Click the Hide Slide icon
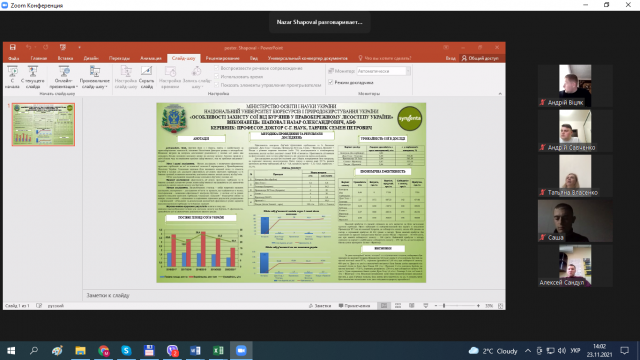Image resolution: width=640 pixels, height=360 pixels. [146, 71]
